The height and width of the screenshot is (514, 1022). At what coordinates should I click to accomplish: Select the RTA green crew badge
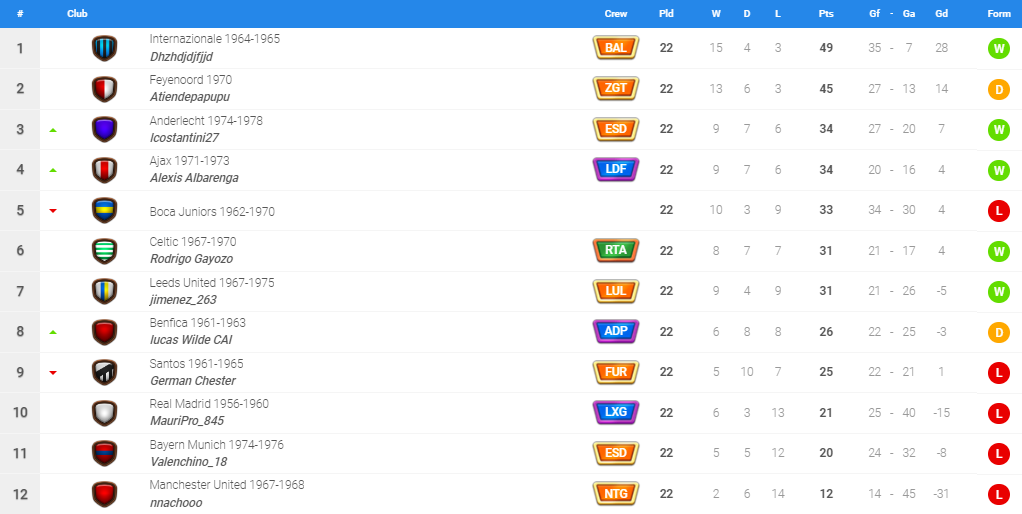pos(615,251)
